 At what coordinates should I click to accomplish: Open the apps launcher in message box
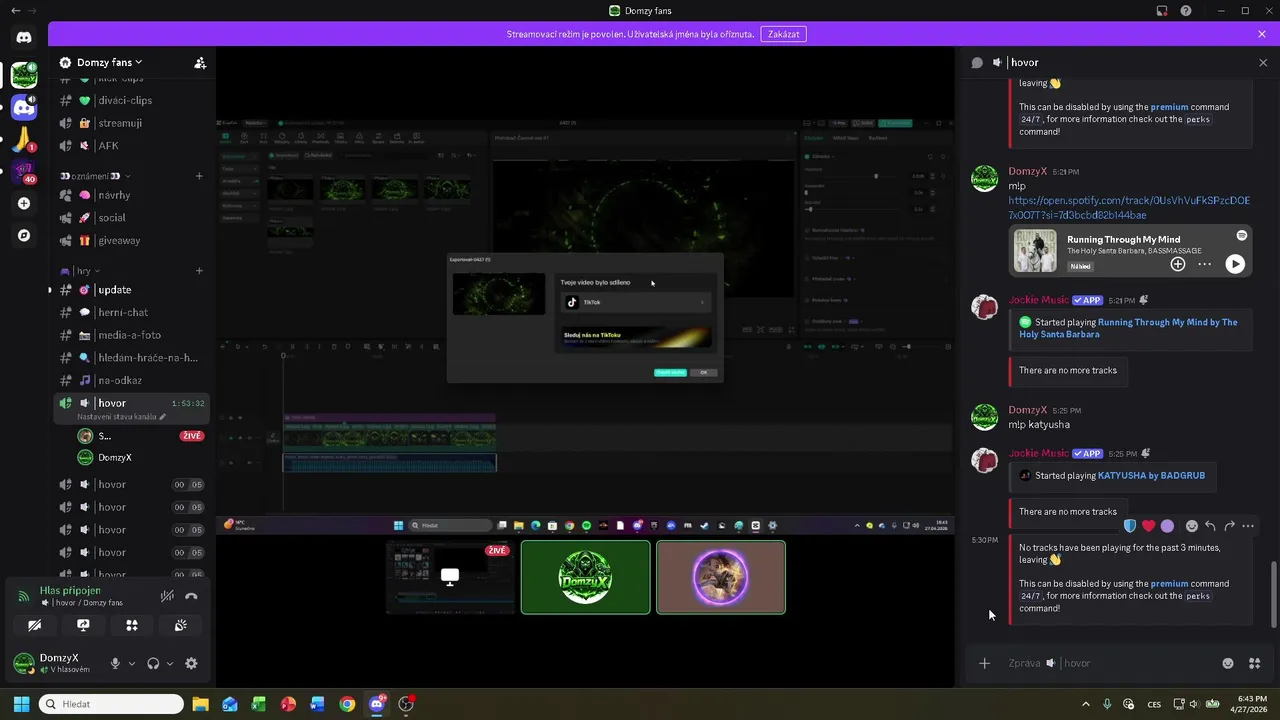[x=1255, y=663]
